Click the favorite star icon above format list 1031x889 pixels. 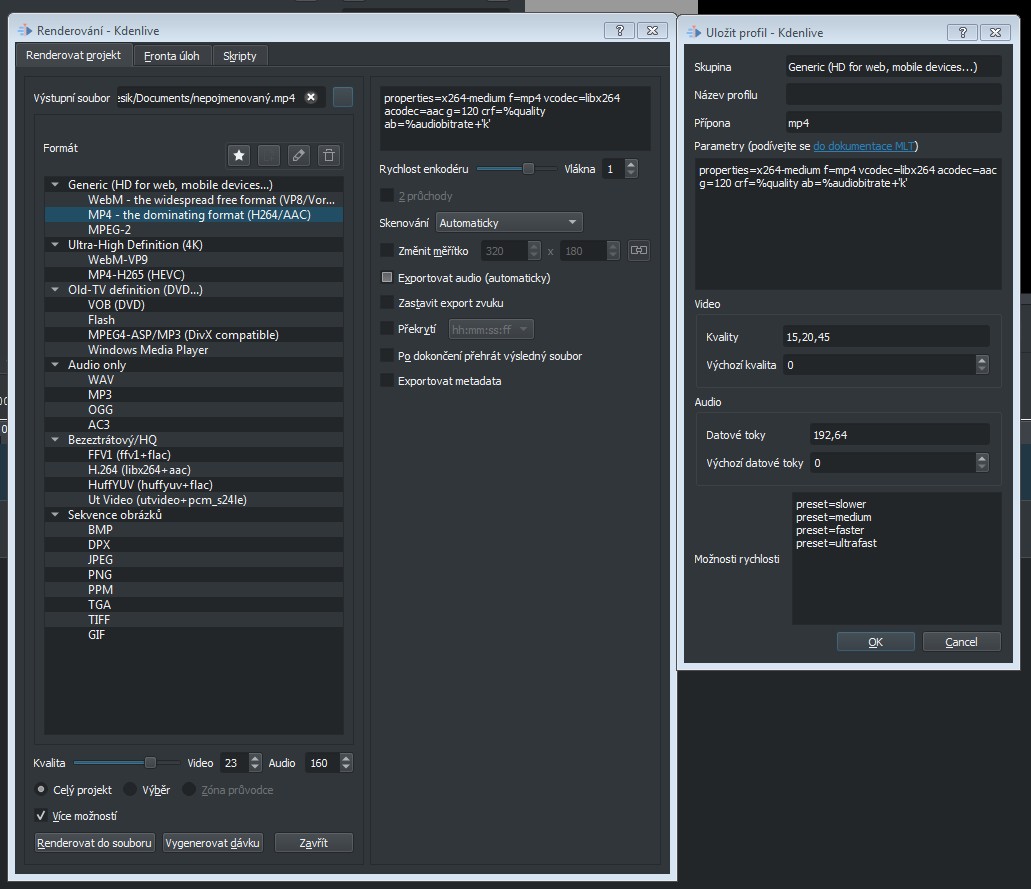tap(238, 155)
